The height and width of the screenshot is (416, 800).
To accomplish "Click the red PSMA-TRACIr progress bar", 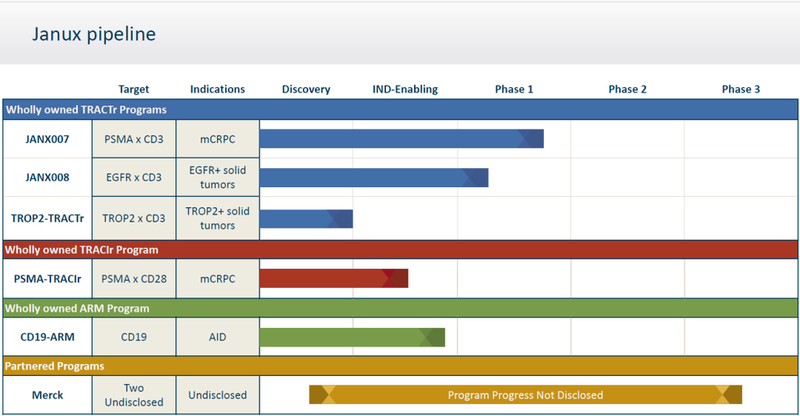I will point(334,279).
